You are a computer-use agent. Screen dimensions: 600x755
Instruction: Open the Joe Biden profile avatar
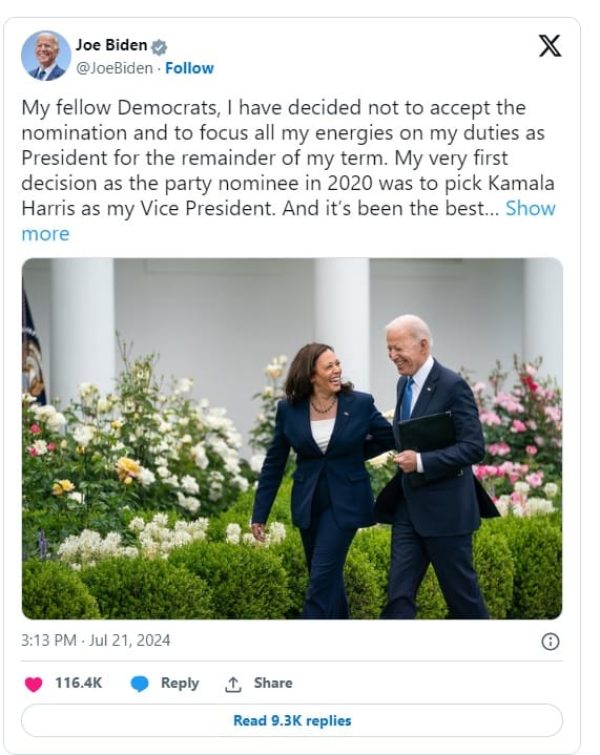point(46,56)
